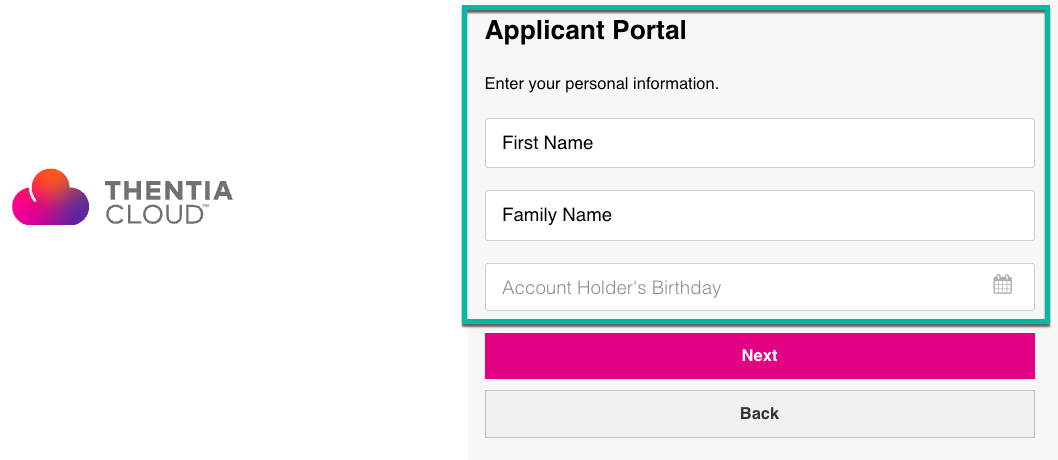Click the Applicant Portal heading
This screenshot has height=460, width=1058.
click(x=586, y=31)
